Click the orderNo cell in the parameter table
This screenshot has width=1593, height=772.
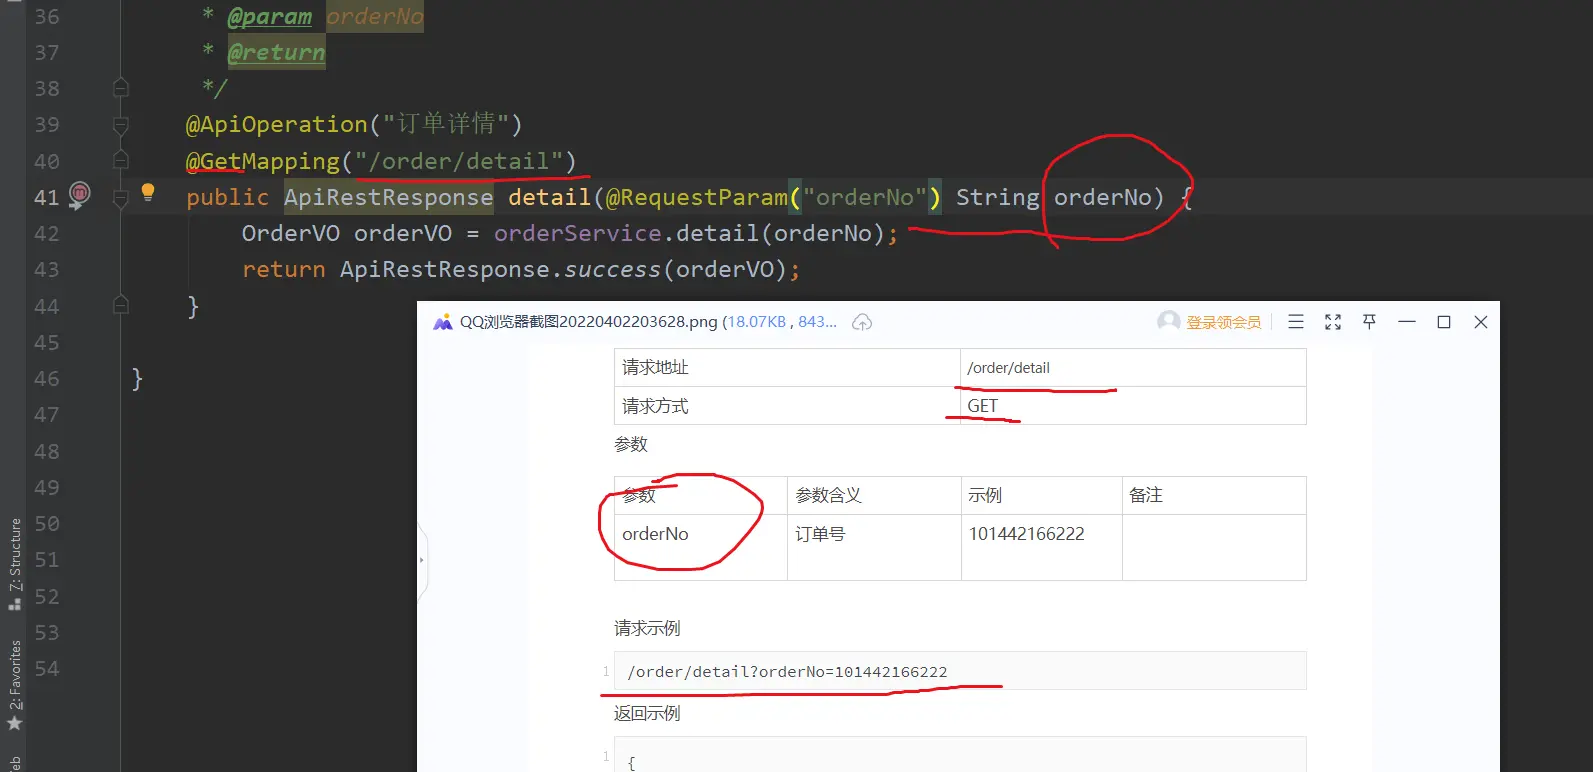pyautogui.click(x=701, y=547)
